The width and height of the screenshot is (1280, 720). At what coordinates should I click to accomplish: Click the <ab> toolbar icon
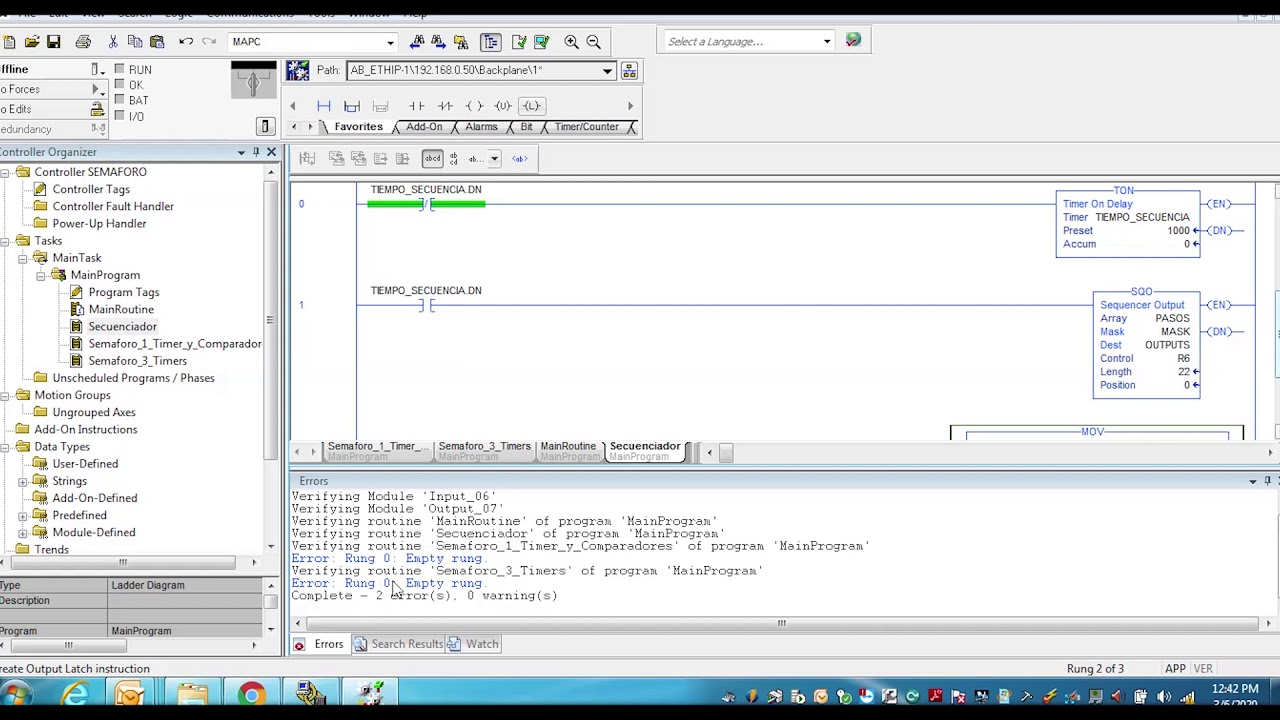520,159
